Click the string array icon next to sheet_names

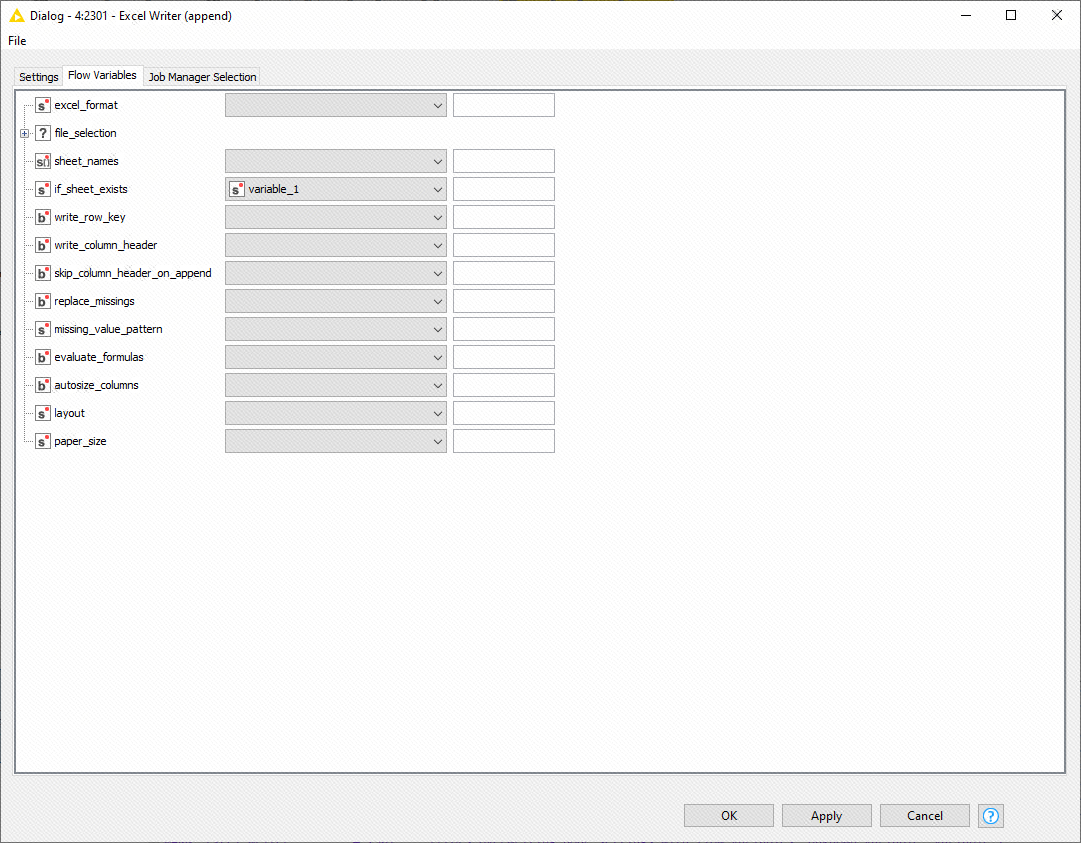42,160
